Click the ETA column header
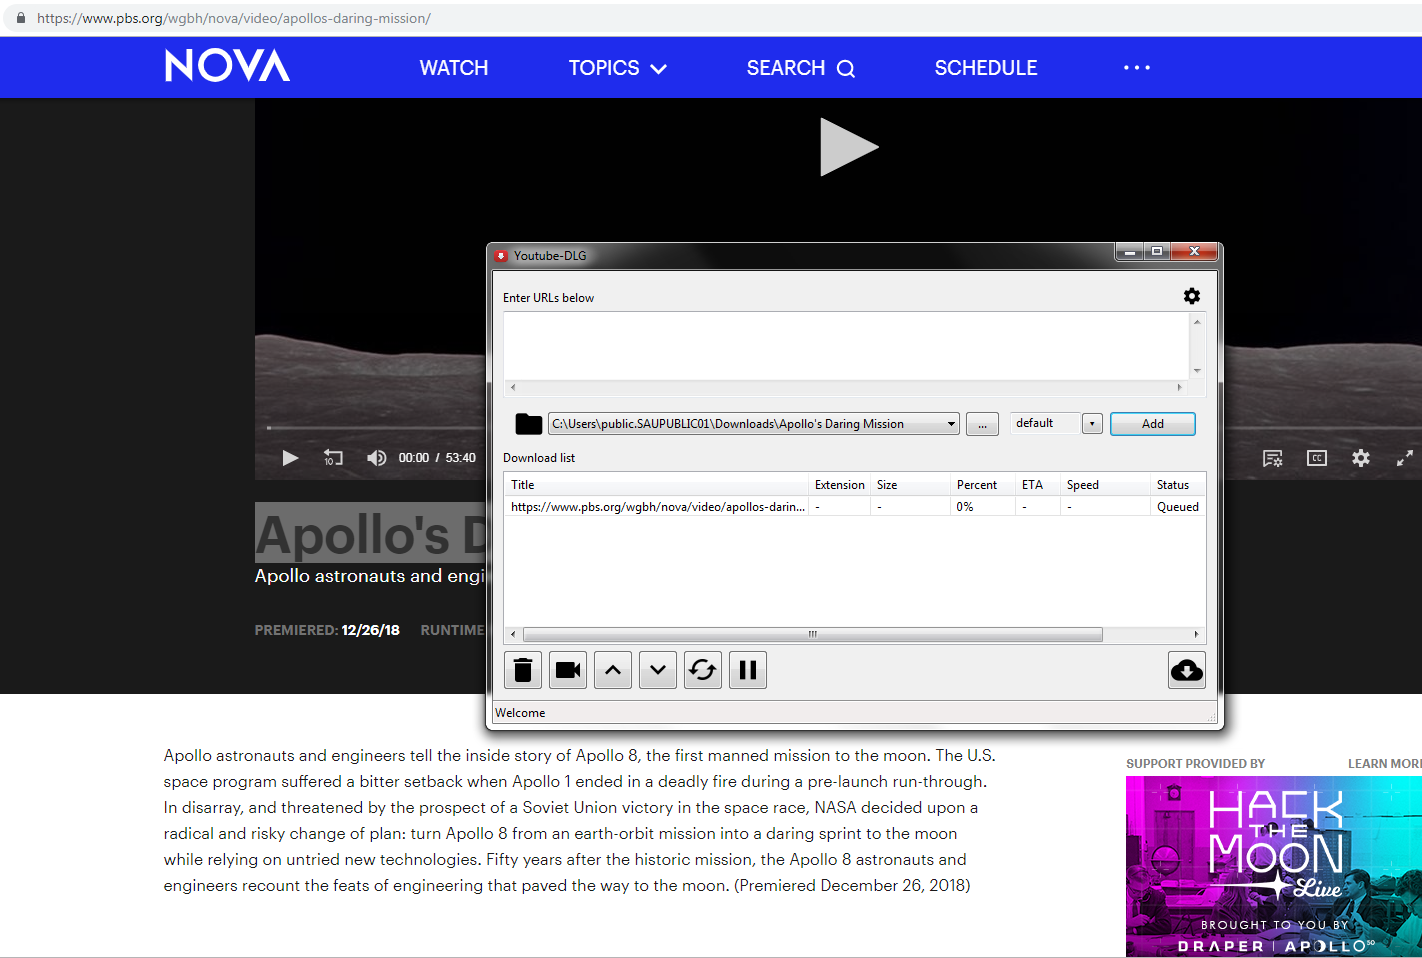 point(1038,485)
